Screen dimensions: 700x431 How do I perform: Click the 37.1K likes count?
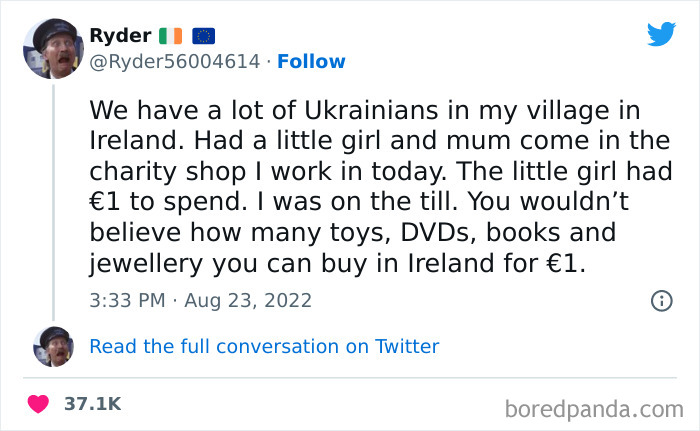pyautogui.click(x=92, y=404)
